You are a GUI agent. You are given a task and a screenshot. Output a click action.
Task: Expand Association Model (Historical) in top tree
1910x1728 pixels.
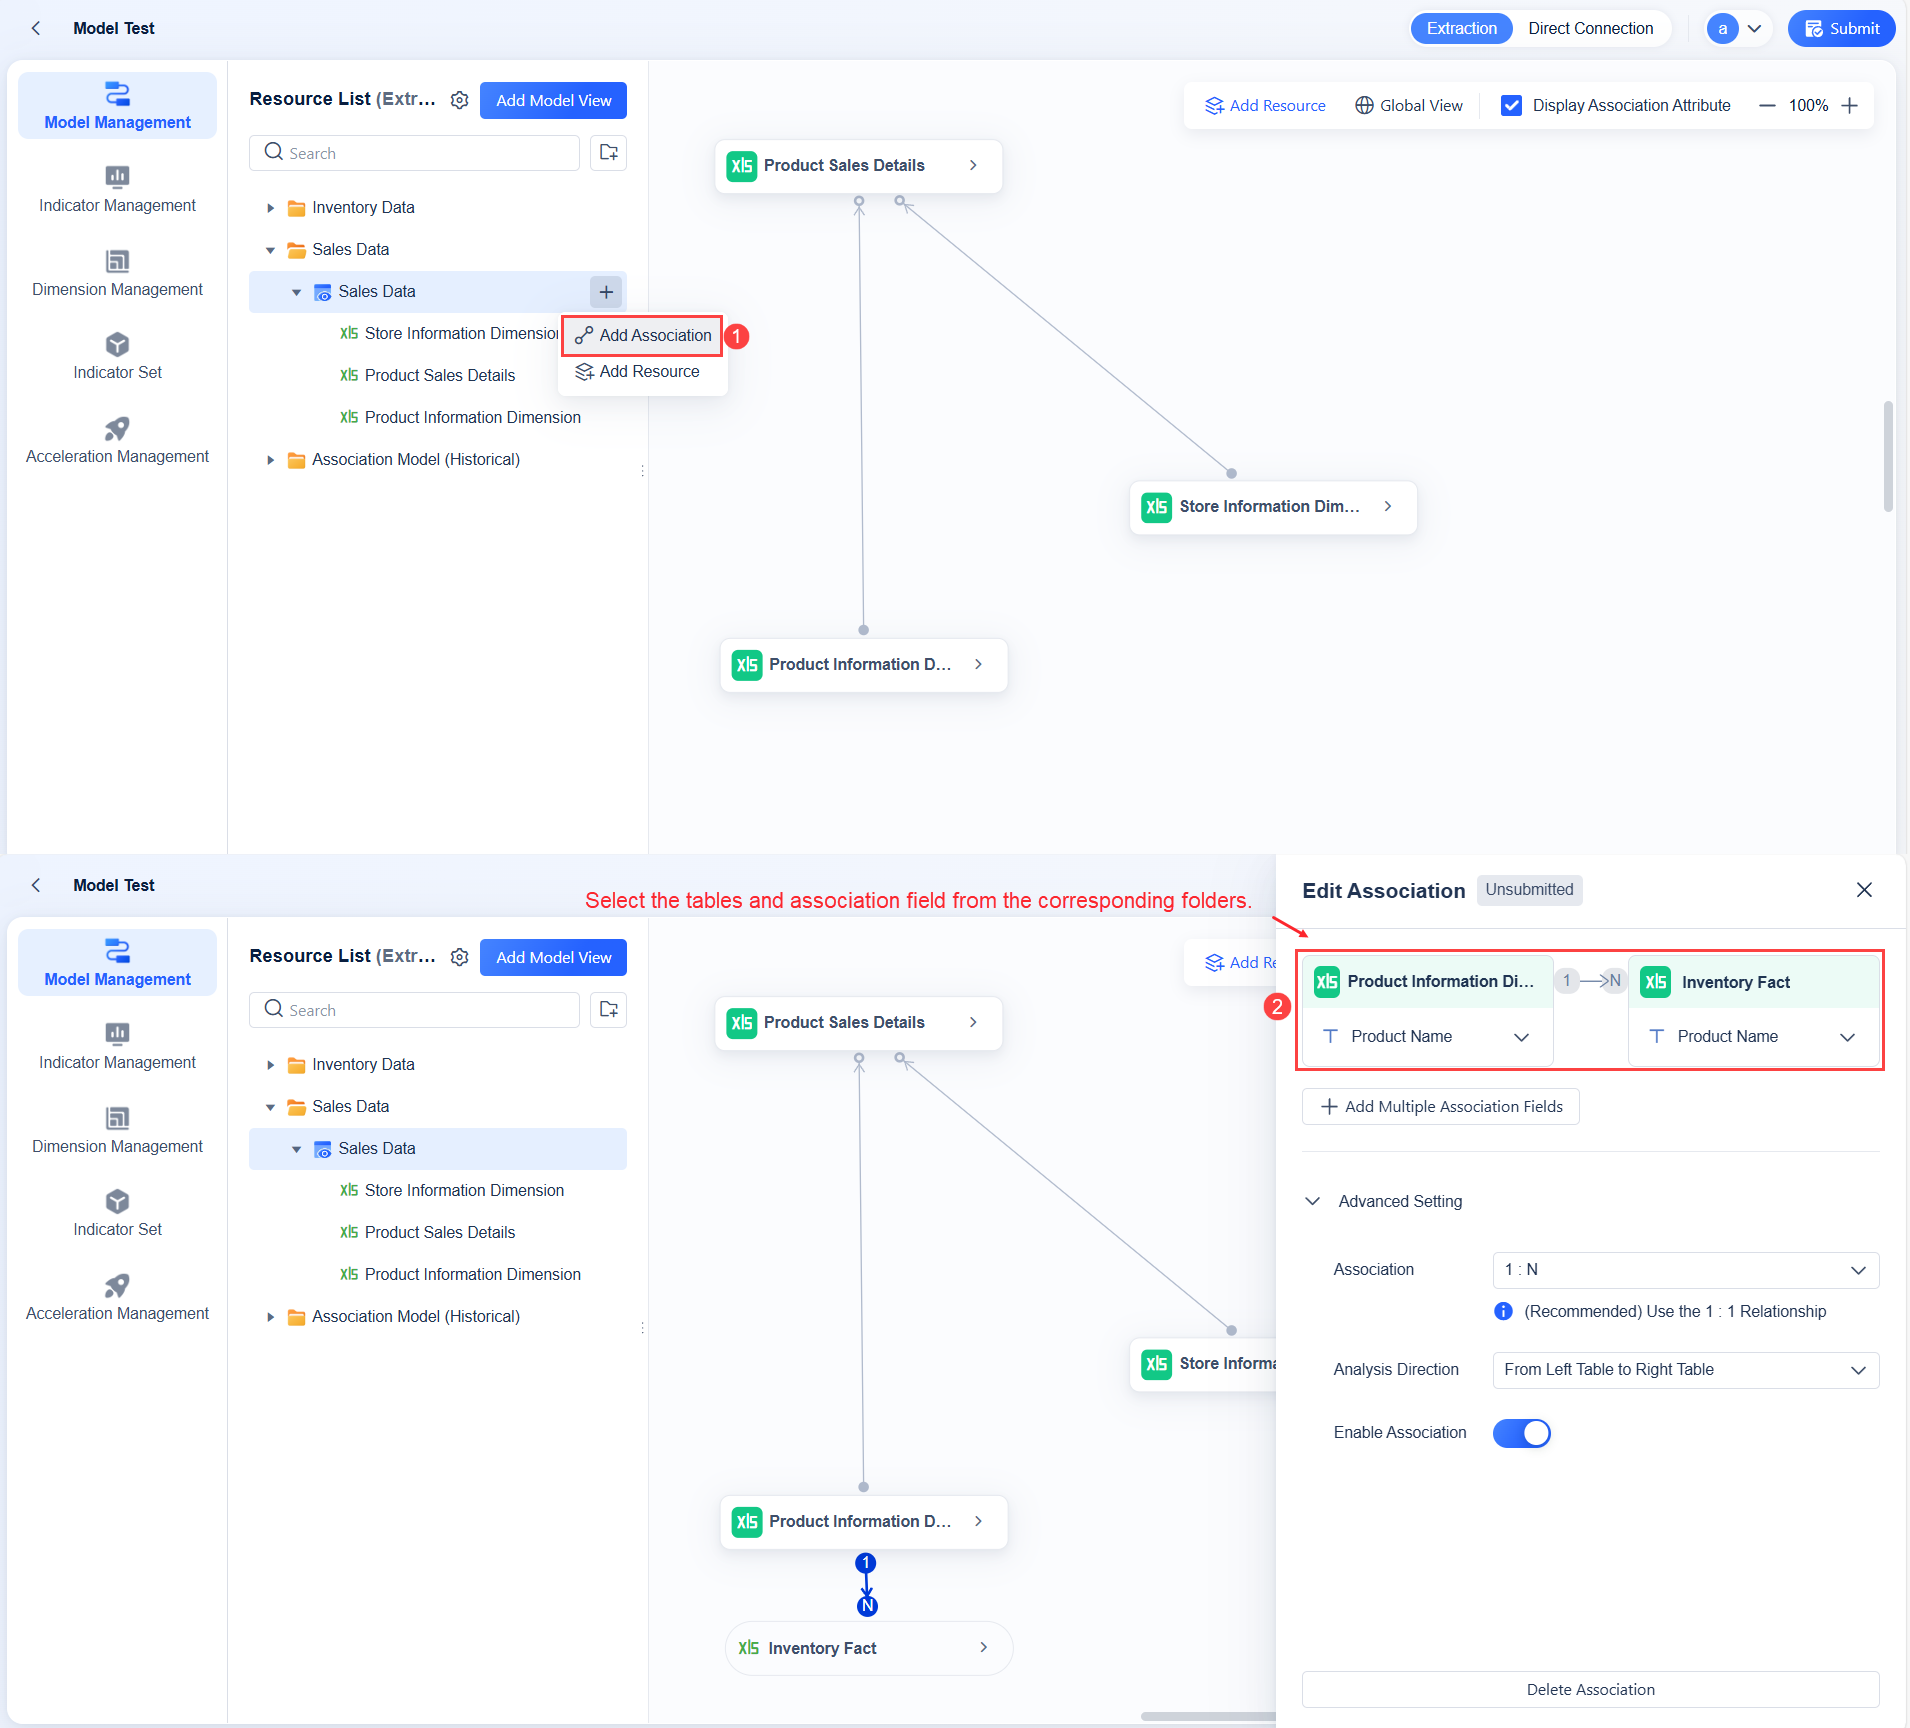click(x=270, y=460)
